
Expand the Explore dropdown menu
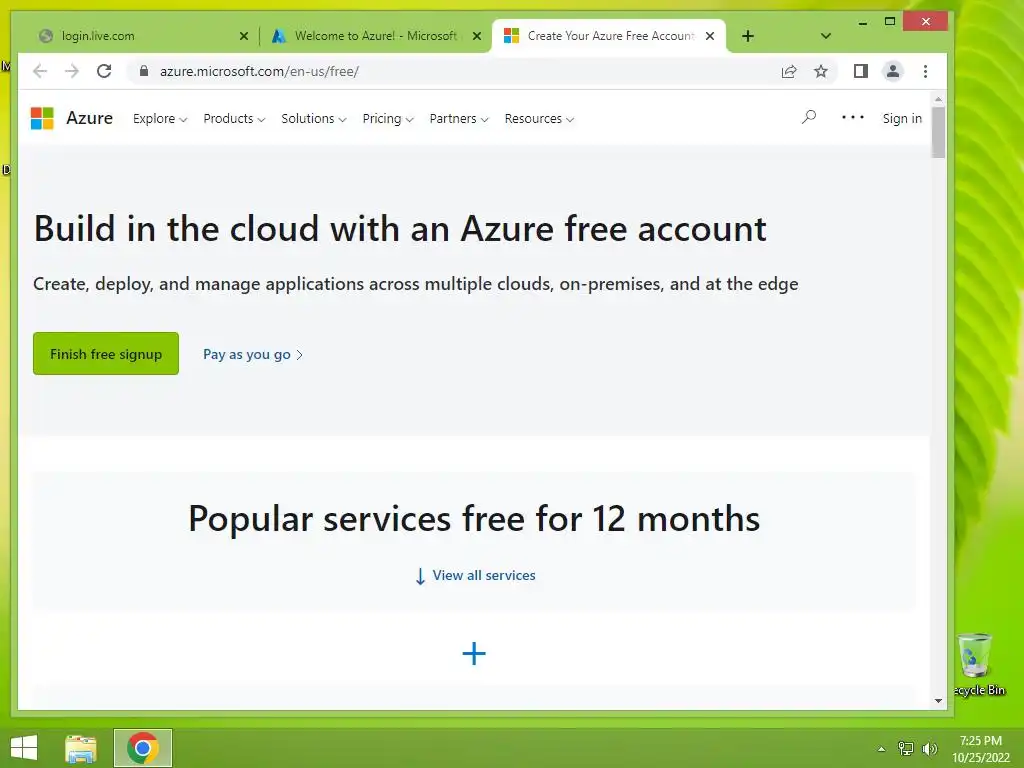click(x=160, y=119)
